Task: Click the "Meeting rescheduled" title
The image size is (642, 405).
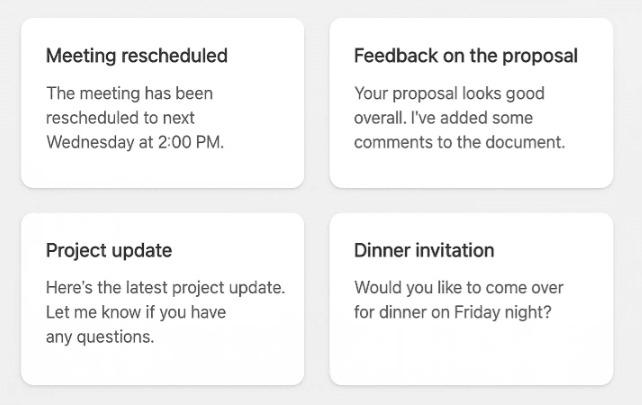Action: pyautogui.click(x=137, y=55)
